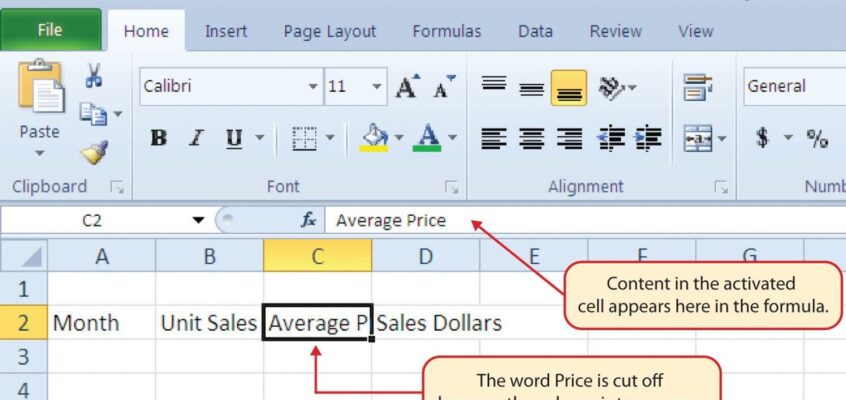Screen dimensions: 846x400
Task: Open the Fill Color dropdown arrow
Action: (x=399, y=138)
